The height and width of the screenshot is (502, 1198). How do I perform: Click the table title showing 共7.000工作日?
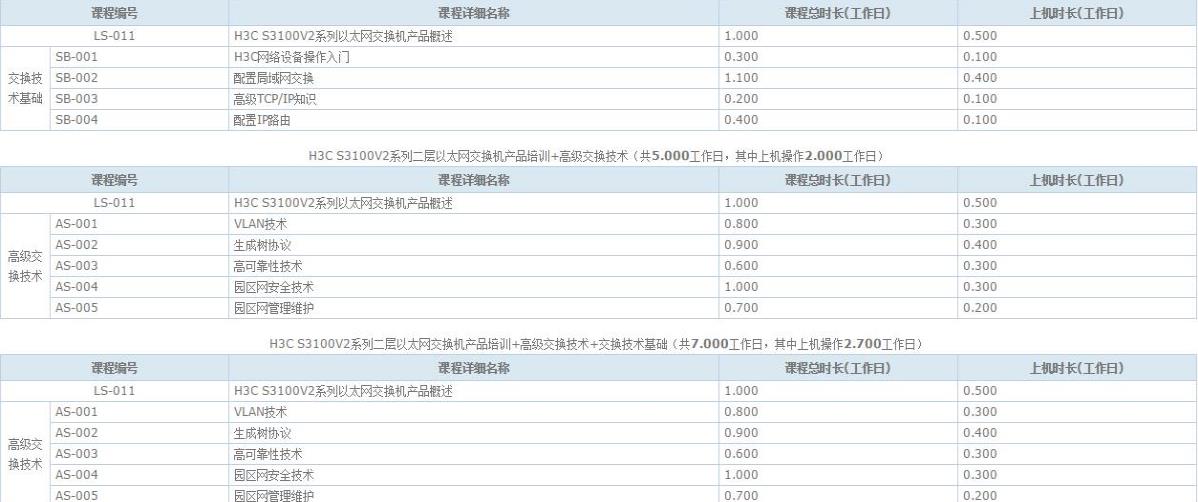pos(598,344)
